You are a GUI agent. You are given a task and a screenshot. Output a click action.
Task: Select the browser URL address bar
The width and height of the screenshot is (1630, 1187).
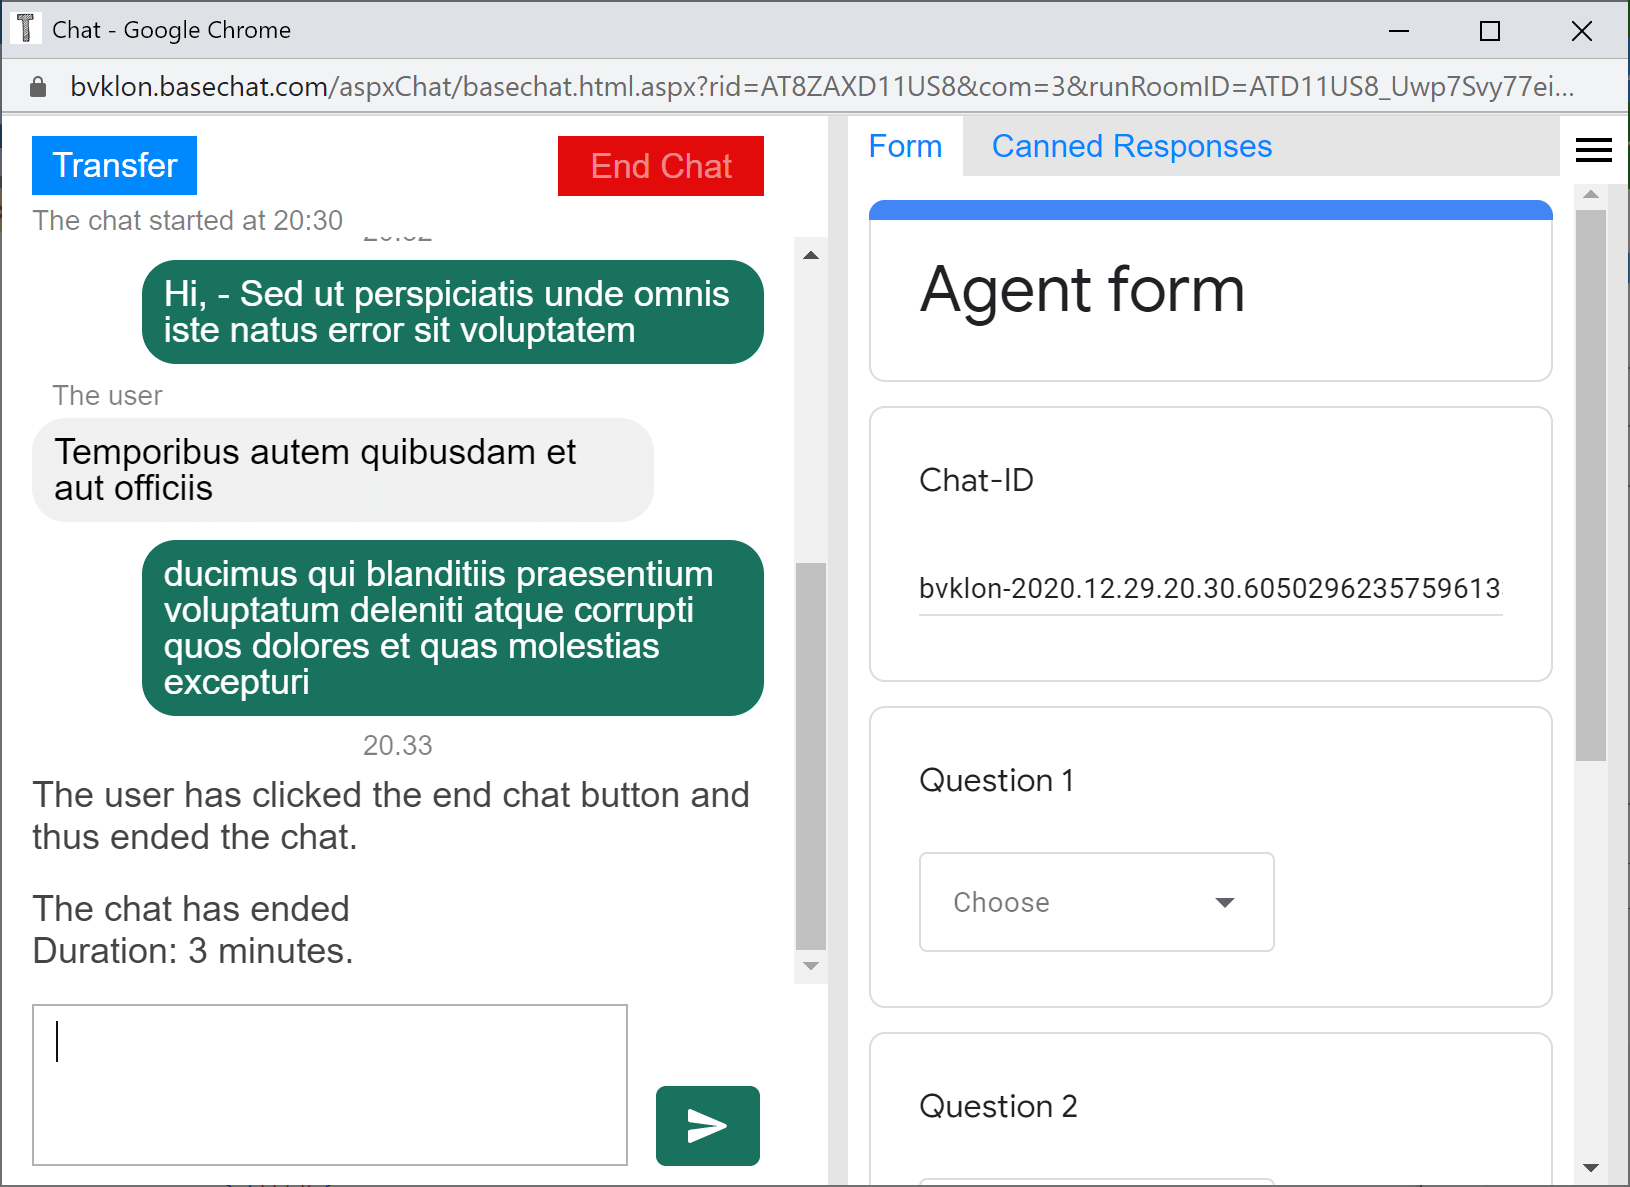click(x=820, y=87)
